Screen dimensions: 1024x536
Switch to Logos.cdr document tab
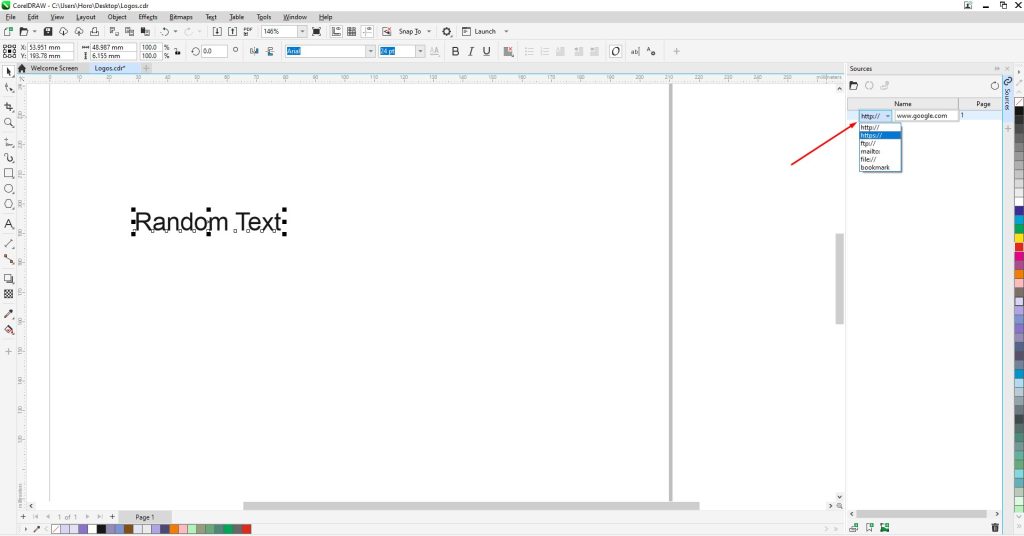(x=110, y=68)
